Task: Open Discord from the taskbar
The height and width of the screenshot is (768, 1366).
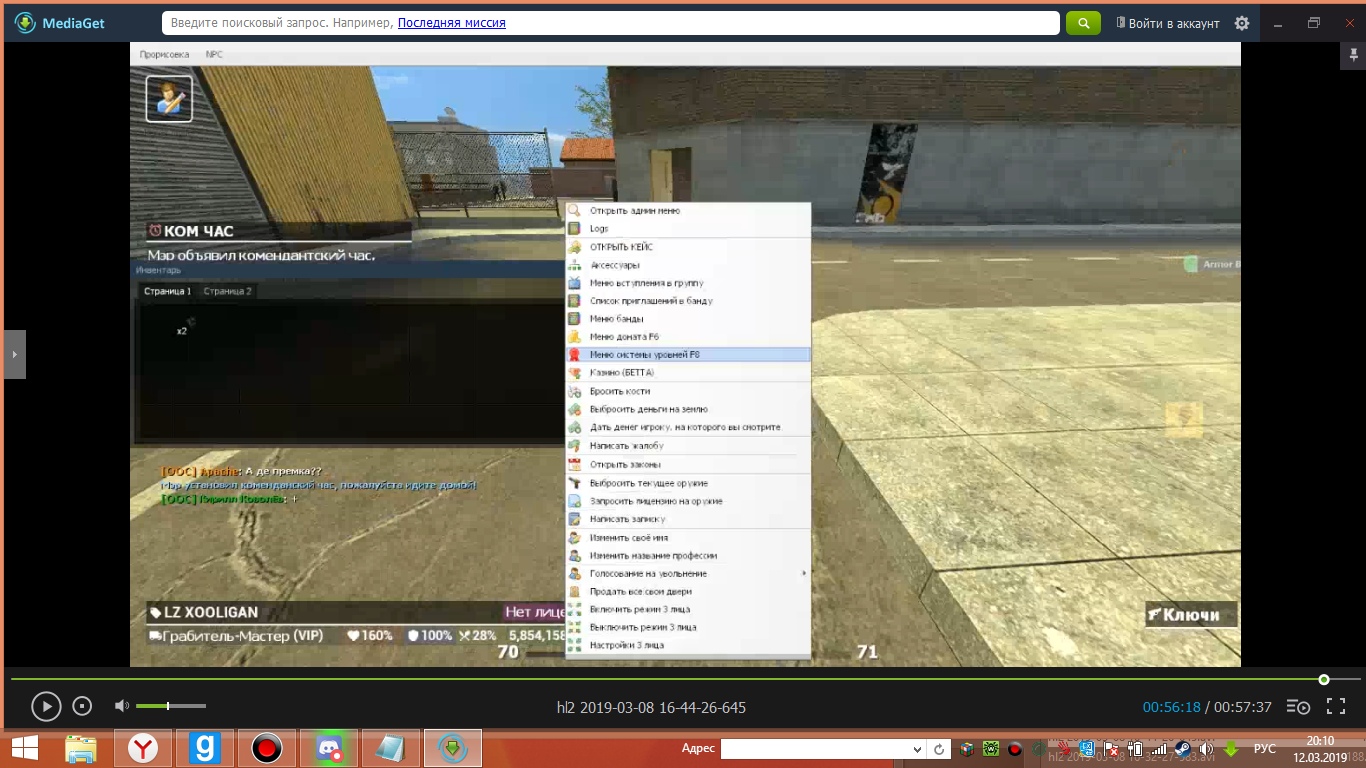Action: (329, 748)
